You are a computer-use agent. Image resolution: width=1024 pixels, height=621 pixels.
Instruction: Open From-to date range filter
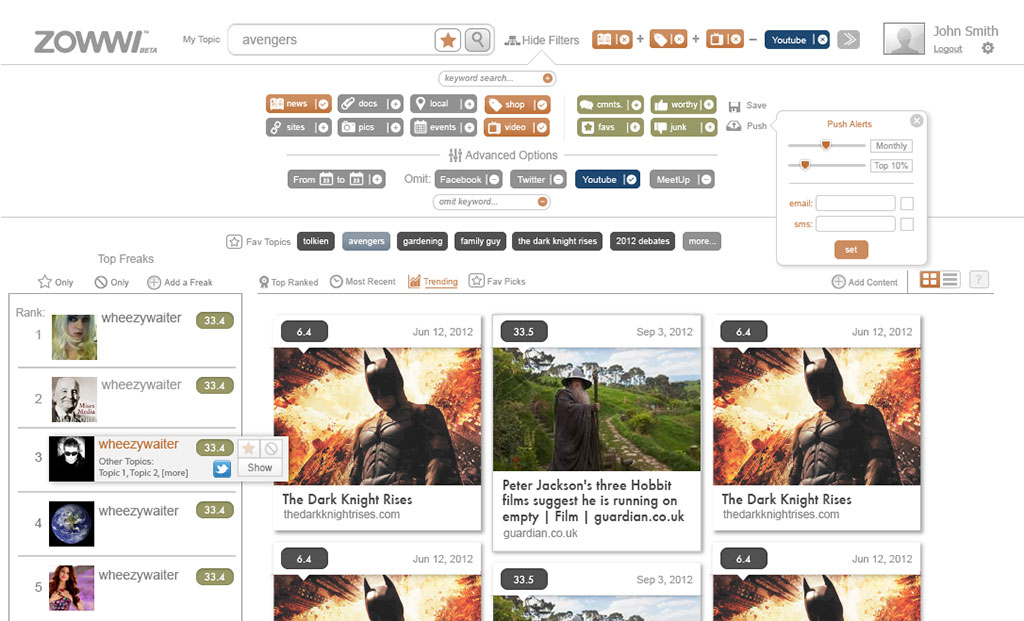point(336,180)
